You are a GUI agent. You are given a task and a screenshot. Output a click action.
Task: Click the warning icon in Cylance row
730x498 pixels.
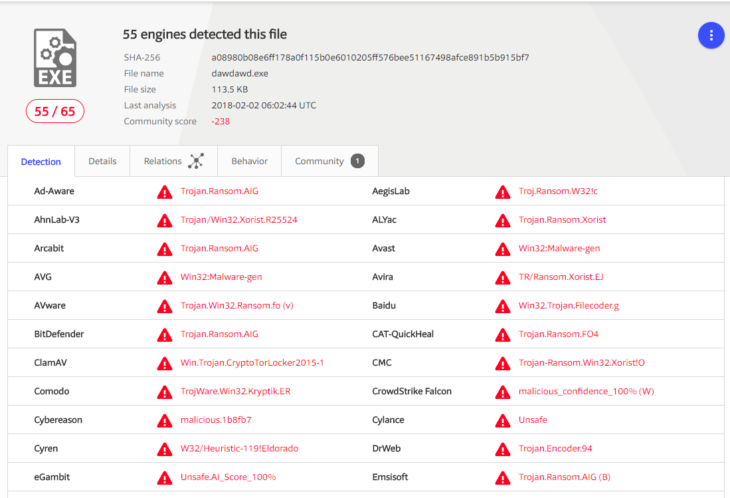point(502,420)
